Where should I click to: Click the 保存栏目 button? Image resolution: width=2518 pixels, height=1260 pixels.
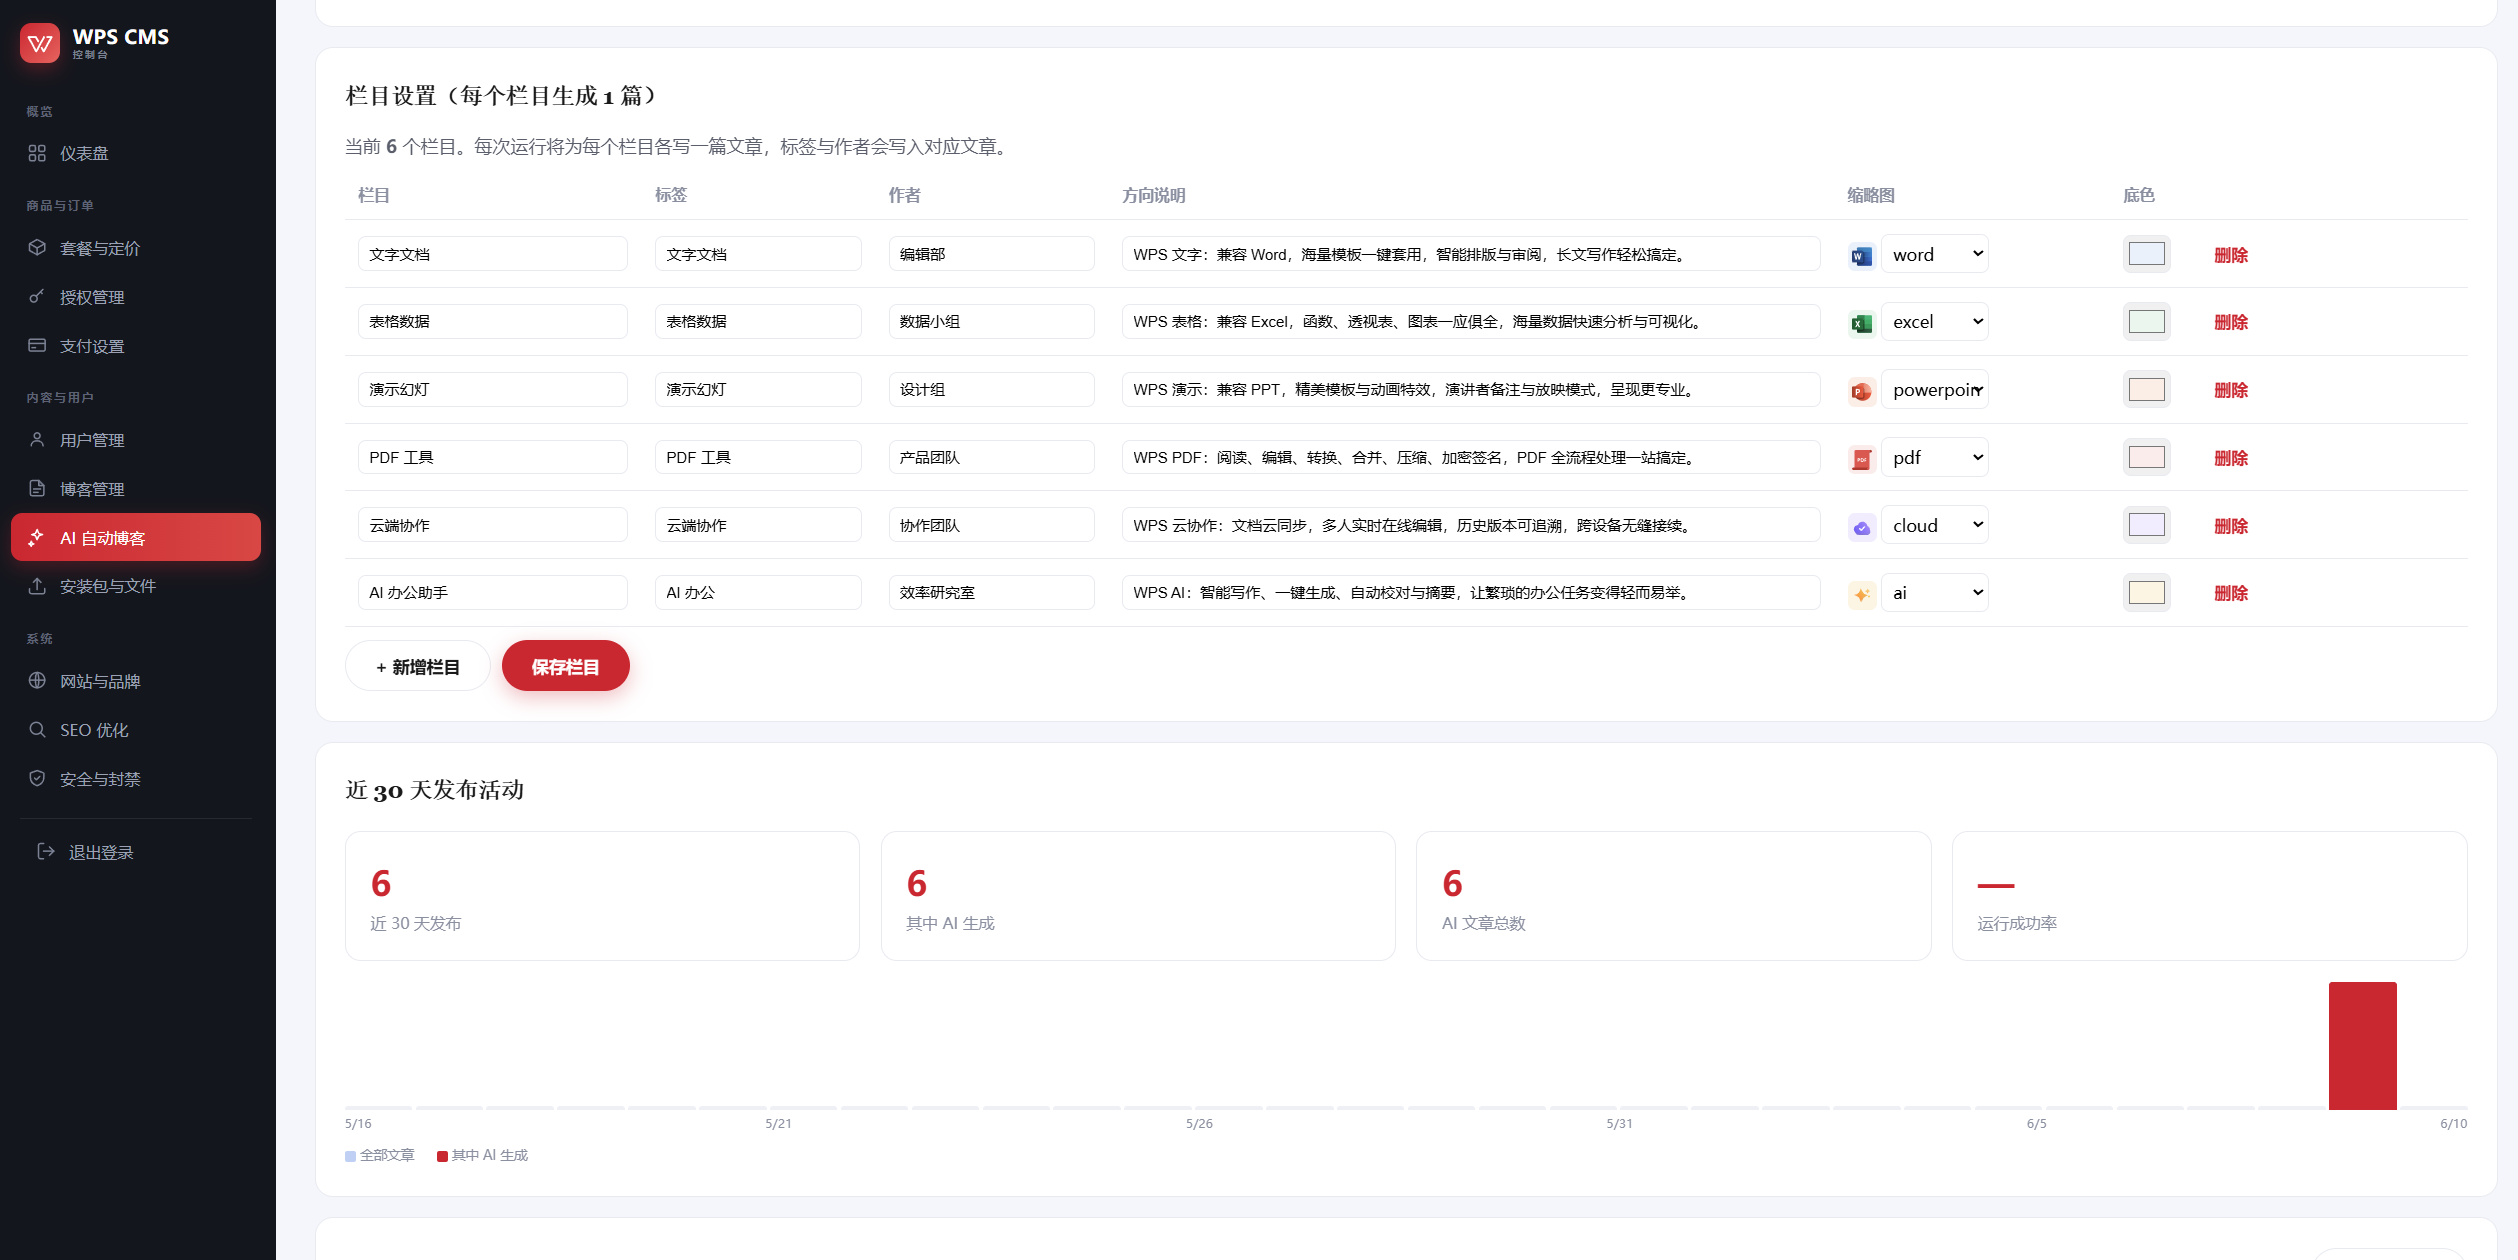(x=565, y=666)
